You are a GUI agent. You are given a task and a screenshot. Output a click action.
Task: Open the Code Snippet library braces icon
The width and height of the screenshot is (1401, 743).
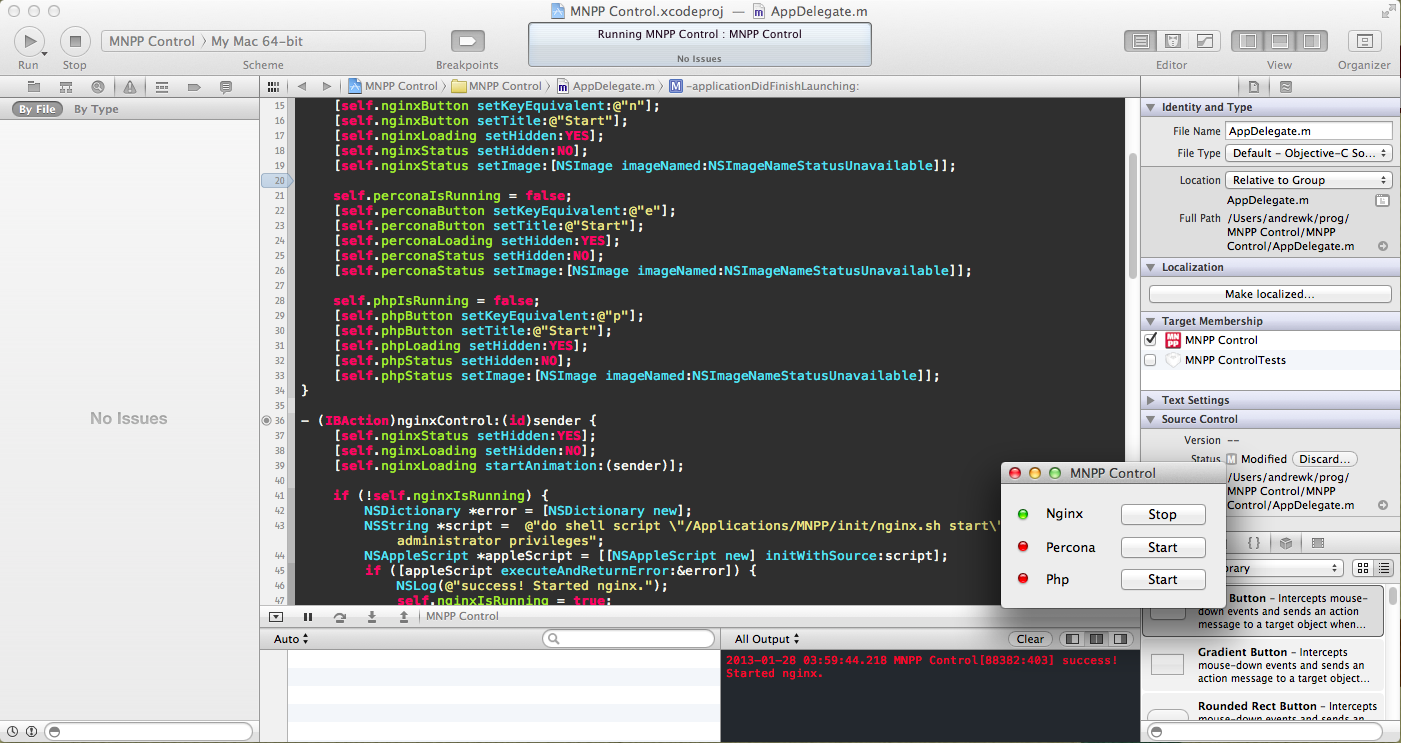[1254, 543]
